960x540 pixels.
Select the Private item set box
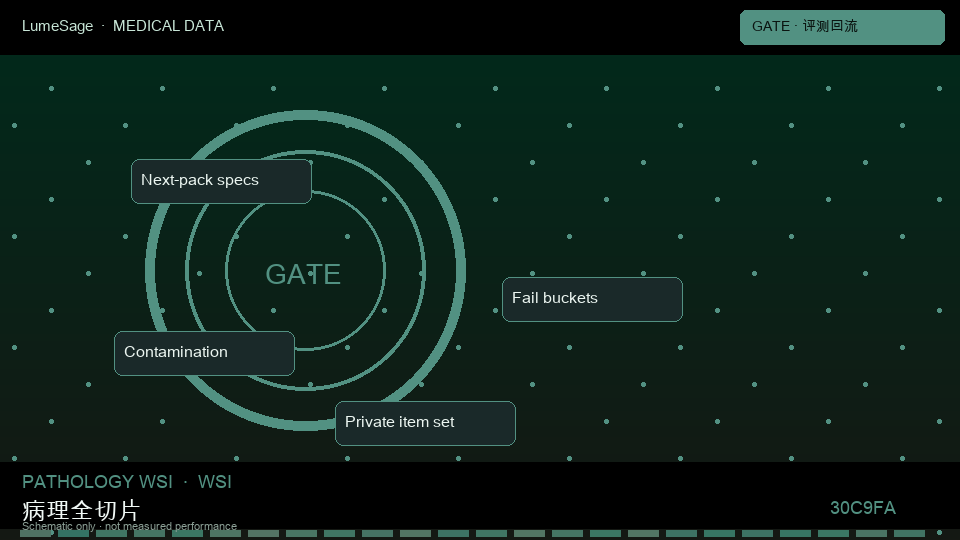coord(425,423)
